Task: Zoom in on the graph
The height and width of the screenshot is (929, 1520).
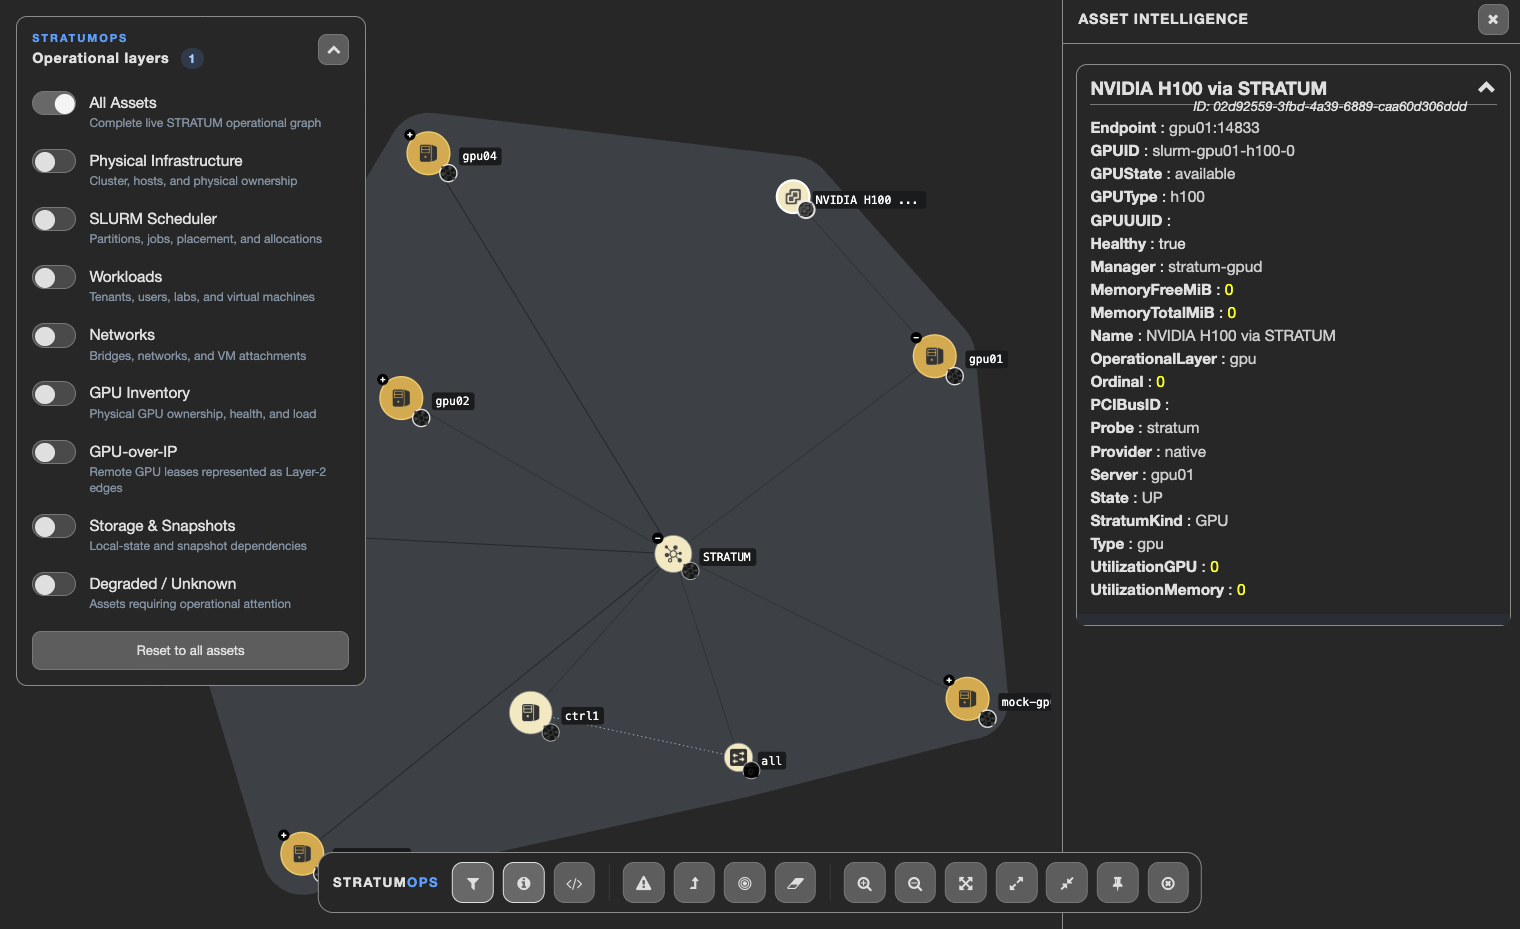Action: 865,883
